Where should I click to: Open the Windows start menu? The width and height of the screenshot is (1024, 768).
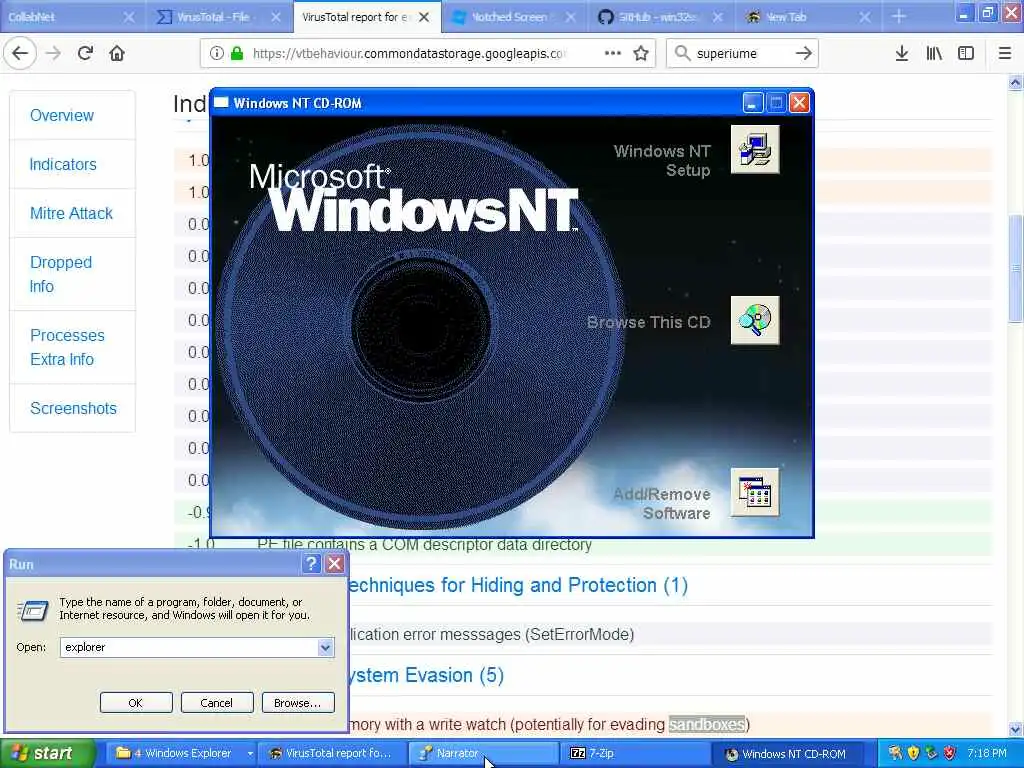(x=48, y=753)
